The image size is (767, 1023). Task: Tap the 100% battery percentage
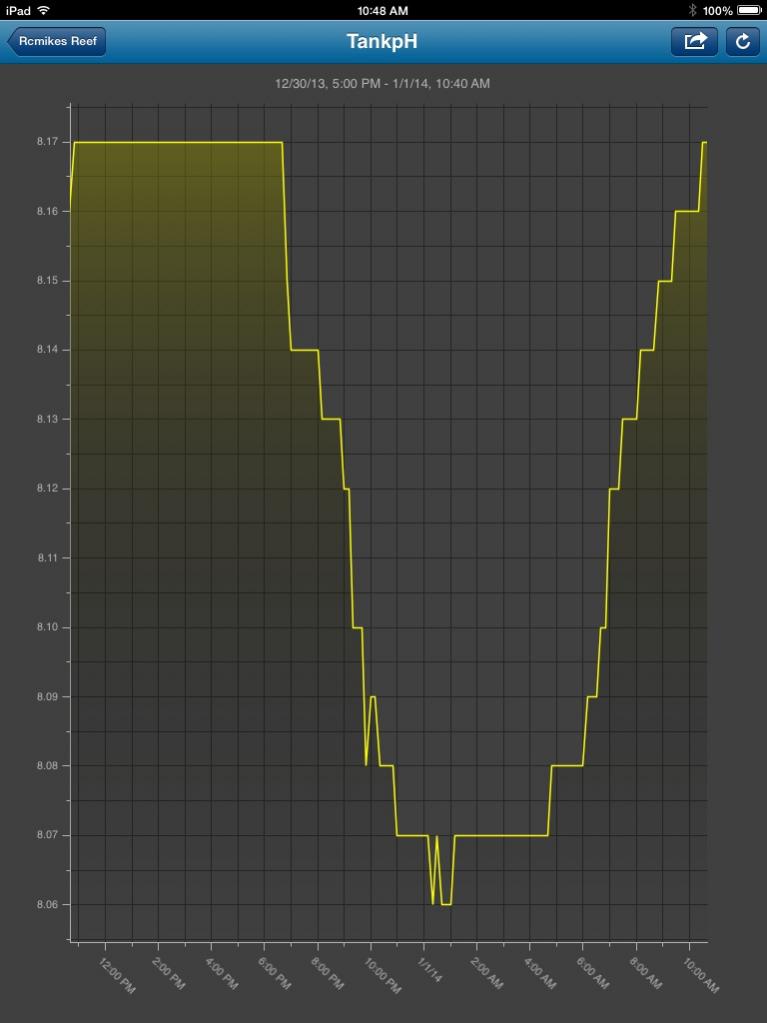717,10
